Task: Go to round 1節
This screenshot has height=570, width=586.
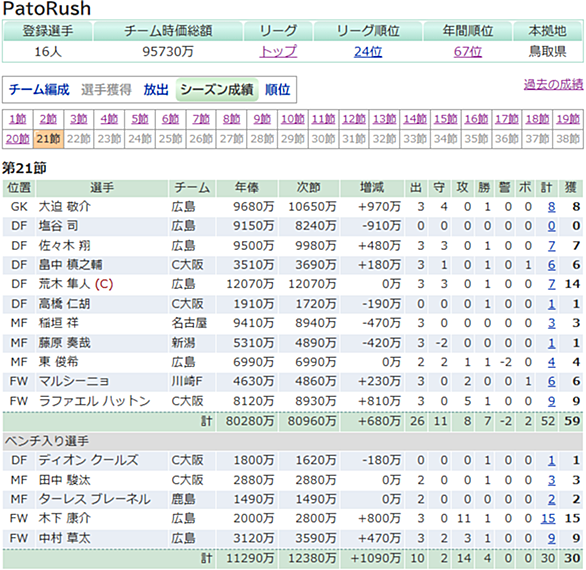Action: (18, 119)
